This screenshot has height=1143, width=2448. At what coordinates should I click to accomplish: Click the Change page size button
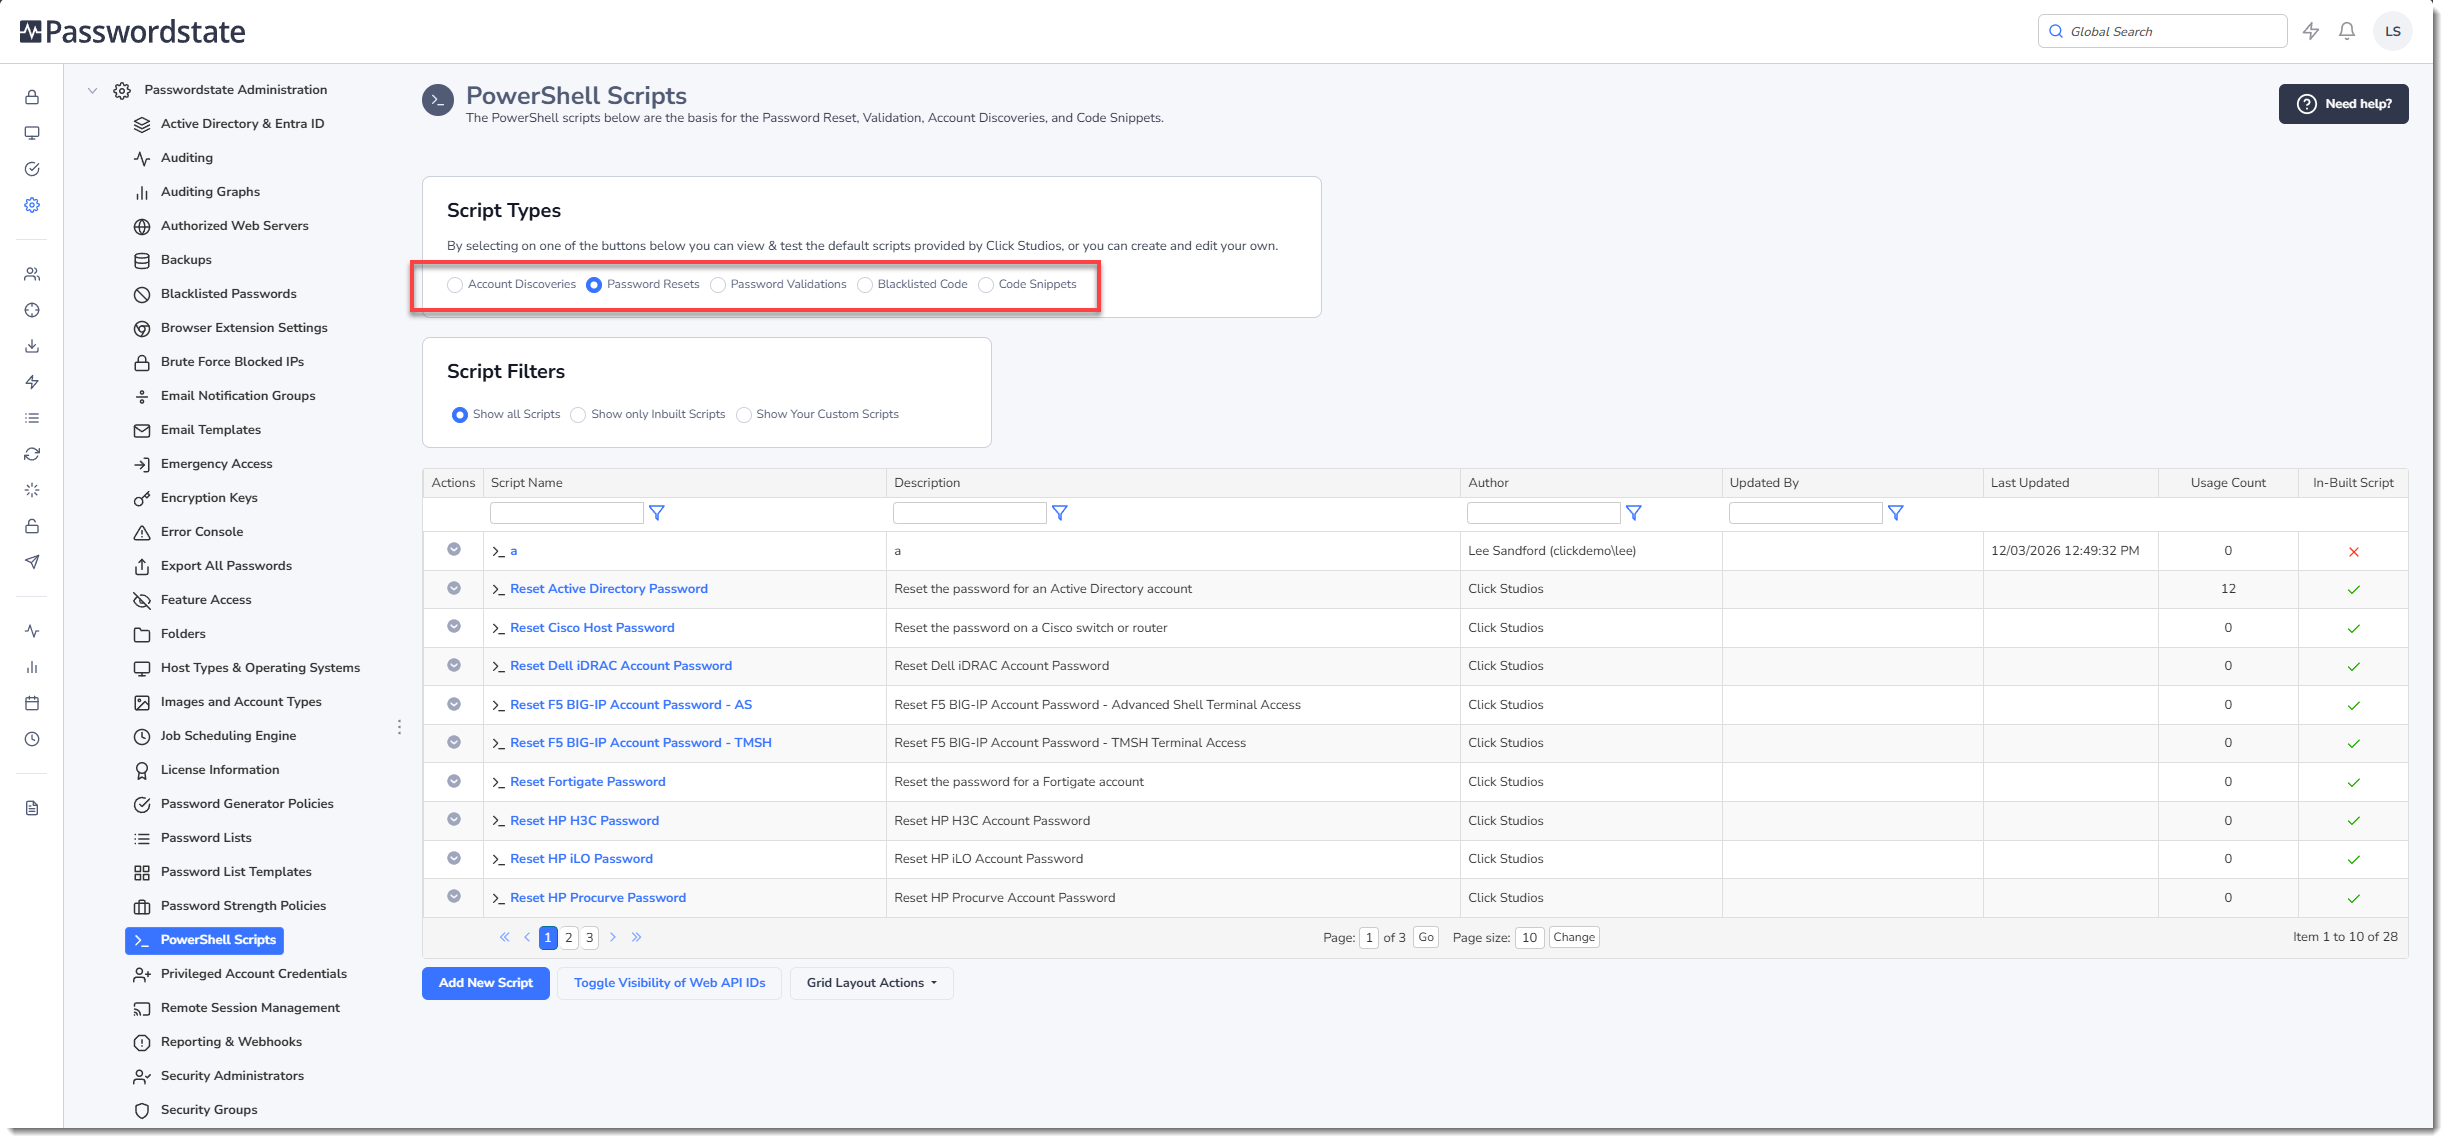[1574, 937]
